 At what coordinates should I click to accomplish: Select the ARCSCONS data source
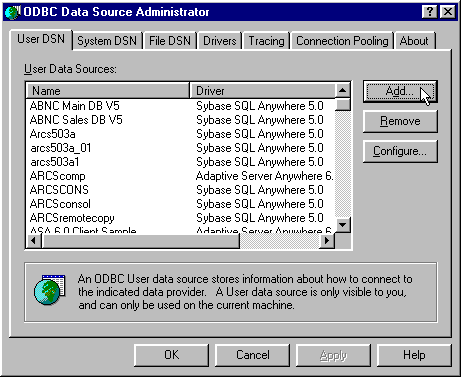(59, 190)
